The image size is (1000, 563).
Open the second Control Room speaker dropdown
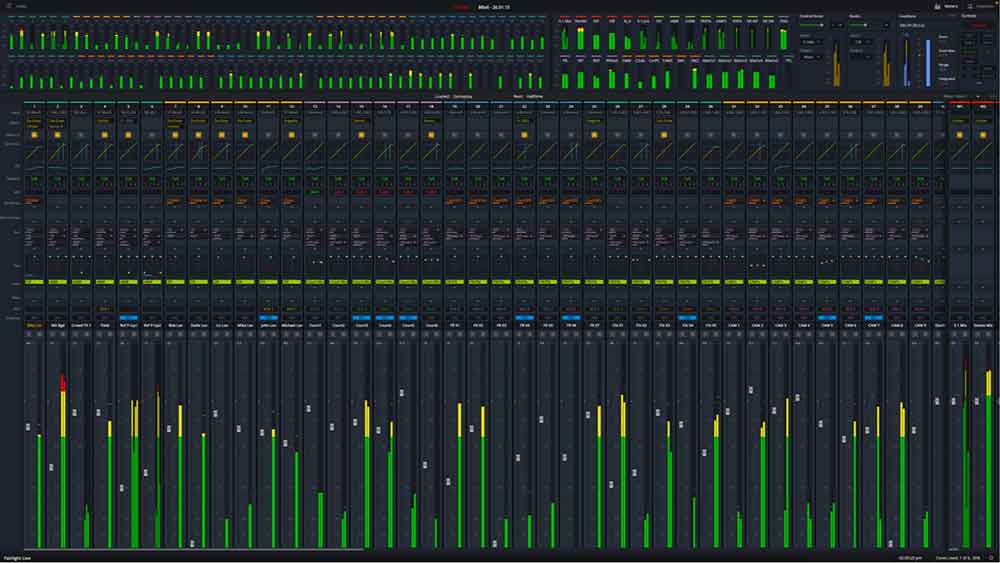pyautogui.click(x=811, y=57)
